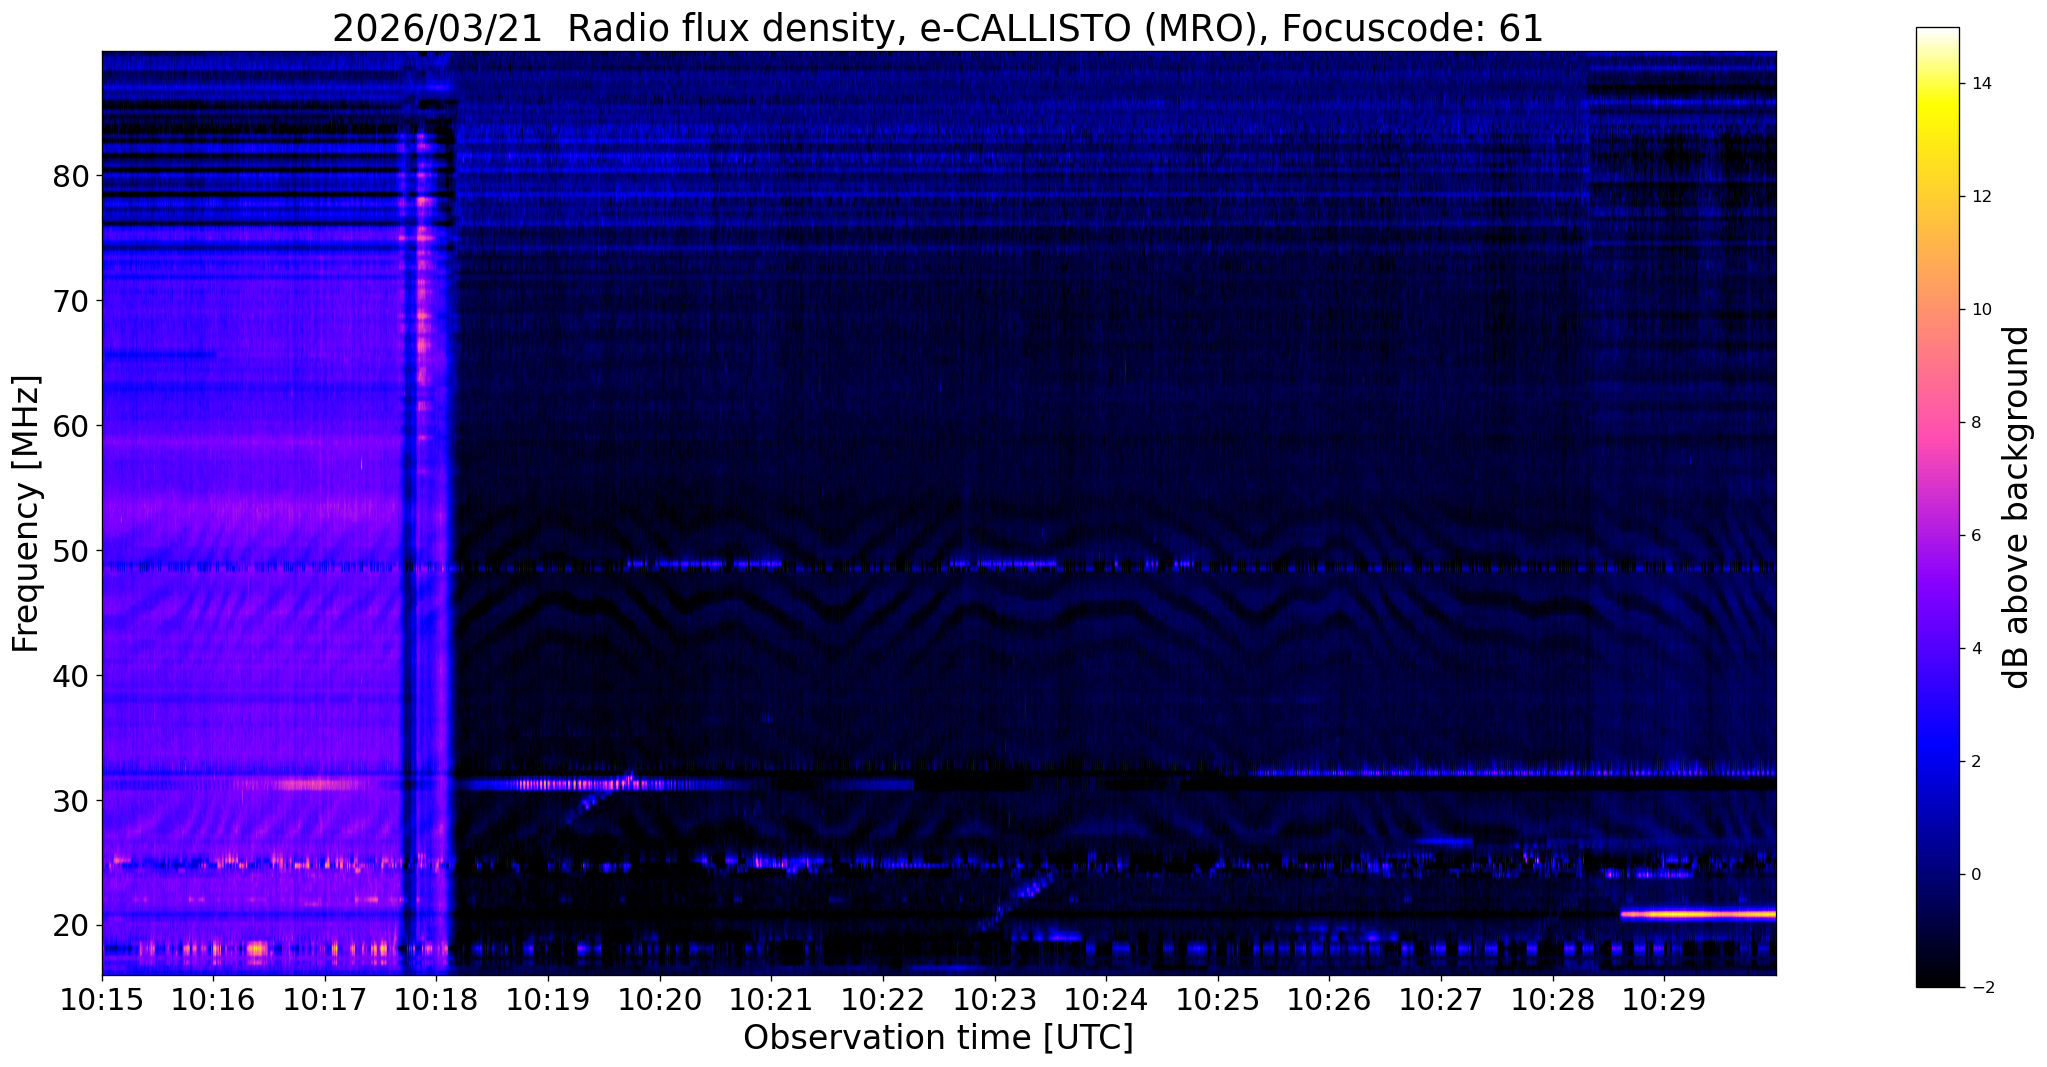Click the 10:20 time tick label
This screenshot has height=1067, width=2047.
point(660,1000)
